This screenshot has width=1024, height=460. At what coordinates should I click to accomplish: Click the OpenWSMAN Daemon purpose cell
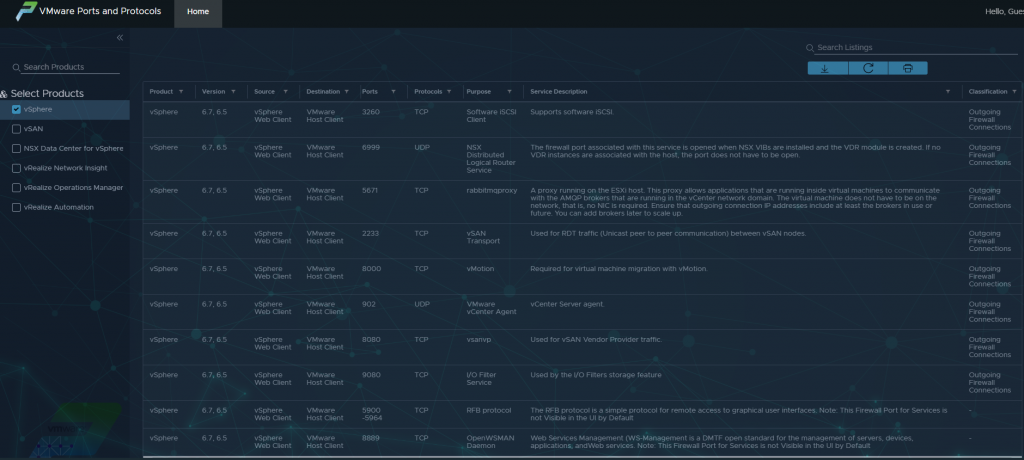pyautogui.click(x=490, y=442)
